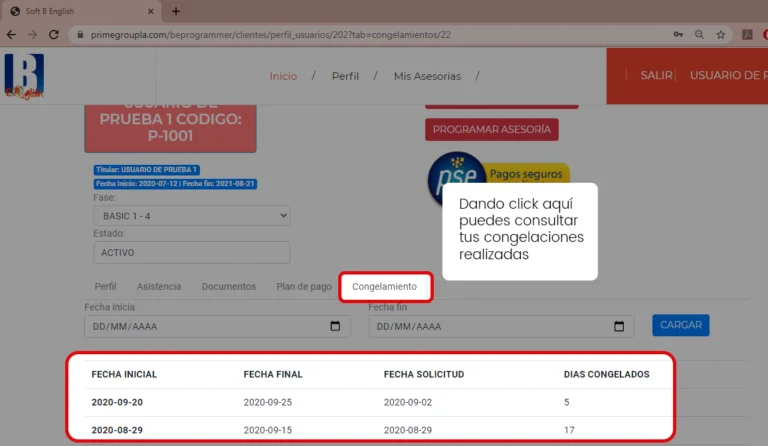The width and height of the screenshot is (768, 446).
Task: Select the Asistencia tab
Action: pos(159,287)
